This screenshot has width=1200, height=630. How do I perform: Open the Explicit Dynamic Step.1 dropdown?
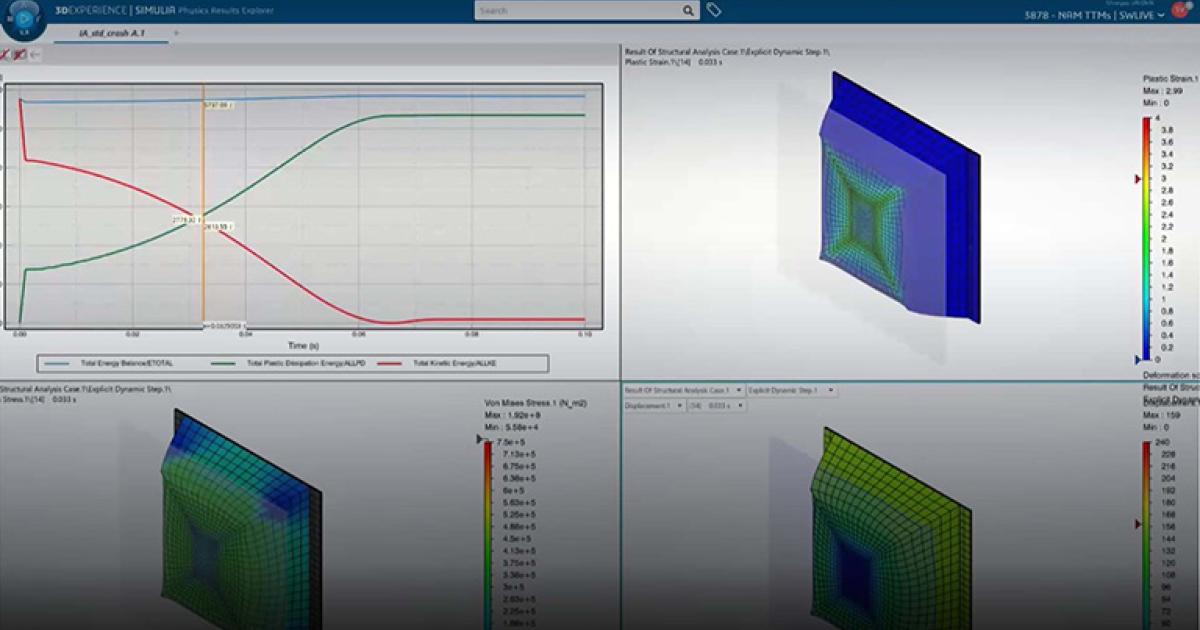pos(790,390)
